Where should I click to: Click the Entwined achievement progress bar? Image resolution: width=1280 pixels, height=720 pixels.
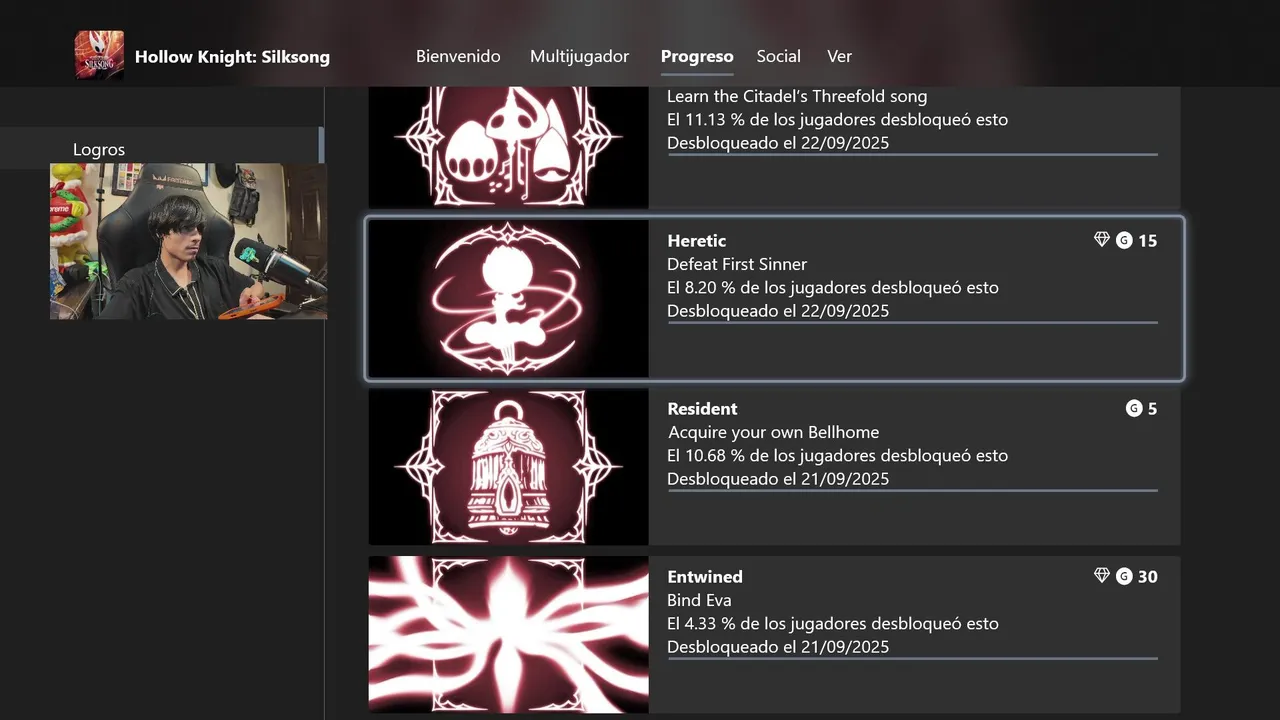912,658
